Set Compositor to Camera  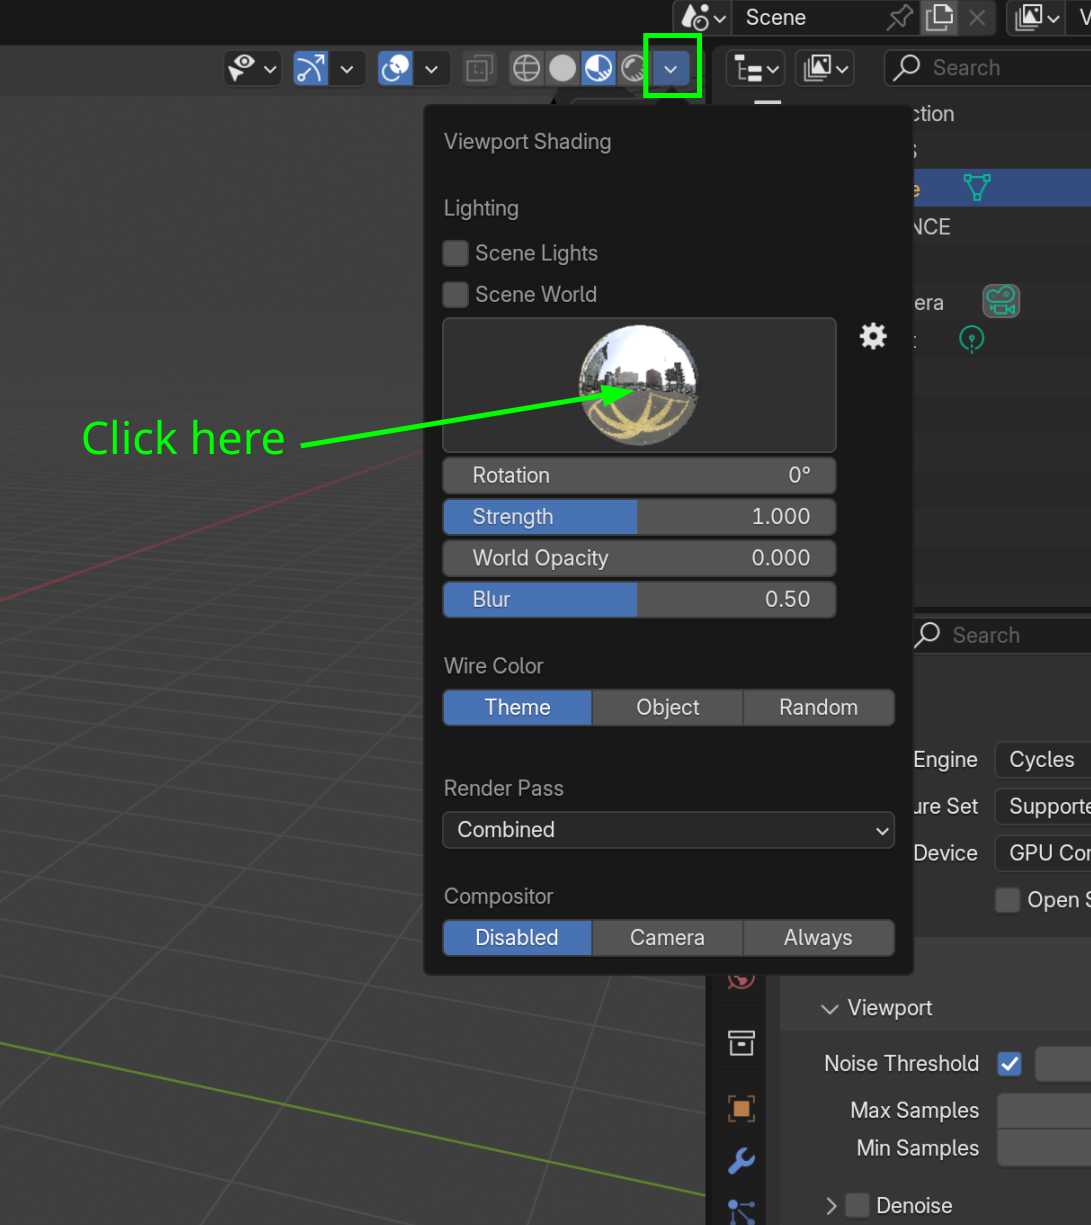[667, 937]
